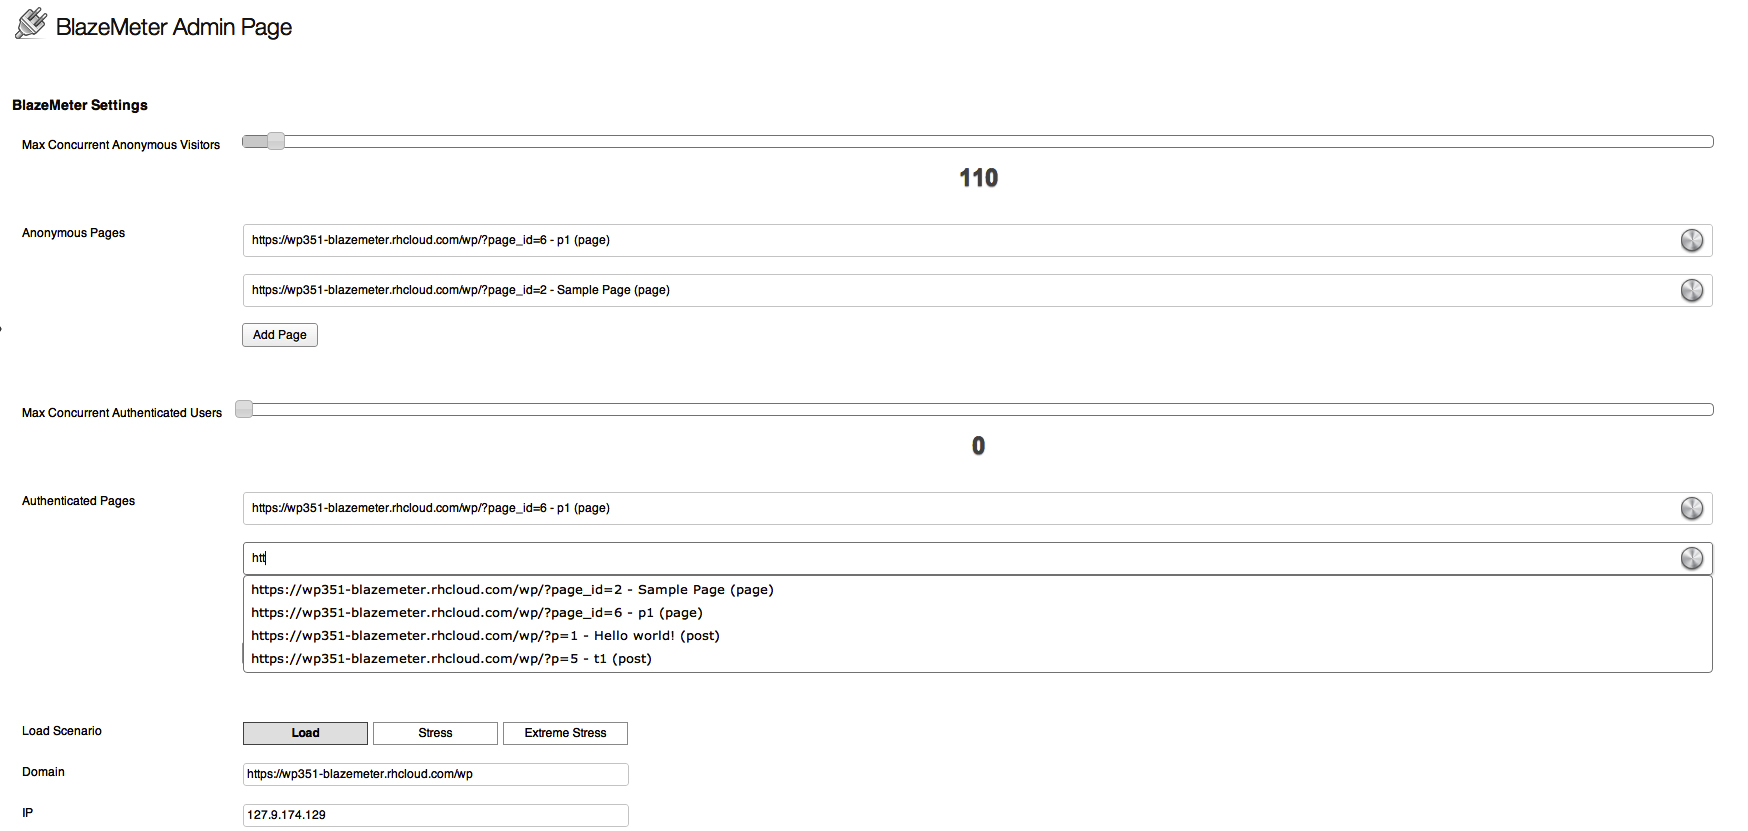Click the Max Concurrent Authenticated Users slider handle
1748x831 pixels.
(x=244, y=409)
